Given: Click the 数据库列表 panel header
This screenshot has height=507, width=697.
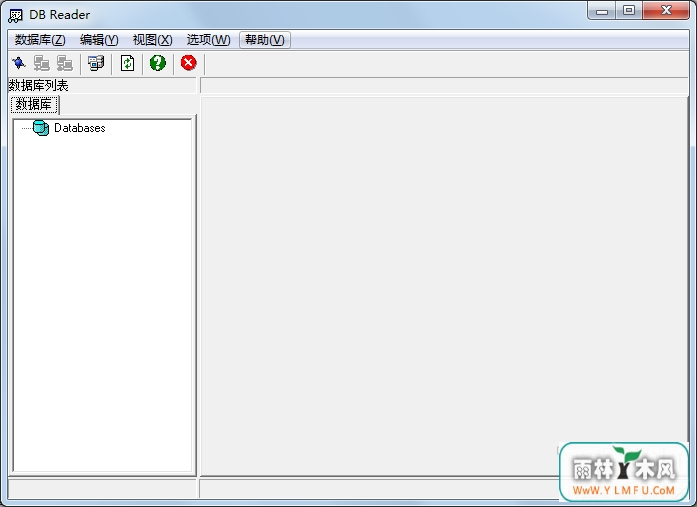Looking at the screenshot, I should pyautogui.click(x=102, y=85).
